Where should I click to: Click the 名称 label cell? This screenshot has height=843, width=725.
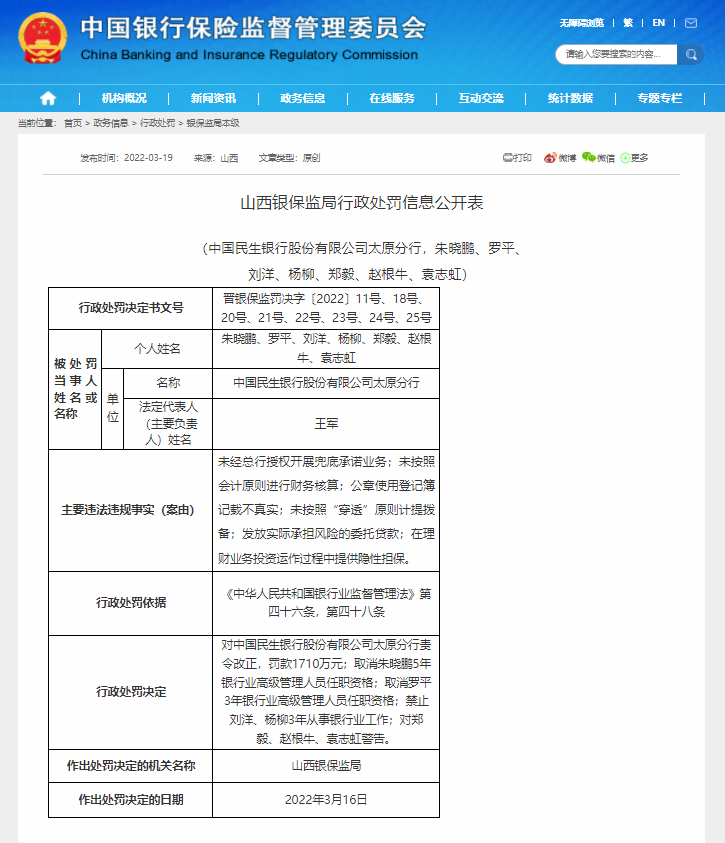coord(168,383)
